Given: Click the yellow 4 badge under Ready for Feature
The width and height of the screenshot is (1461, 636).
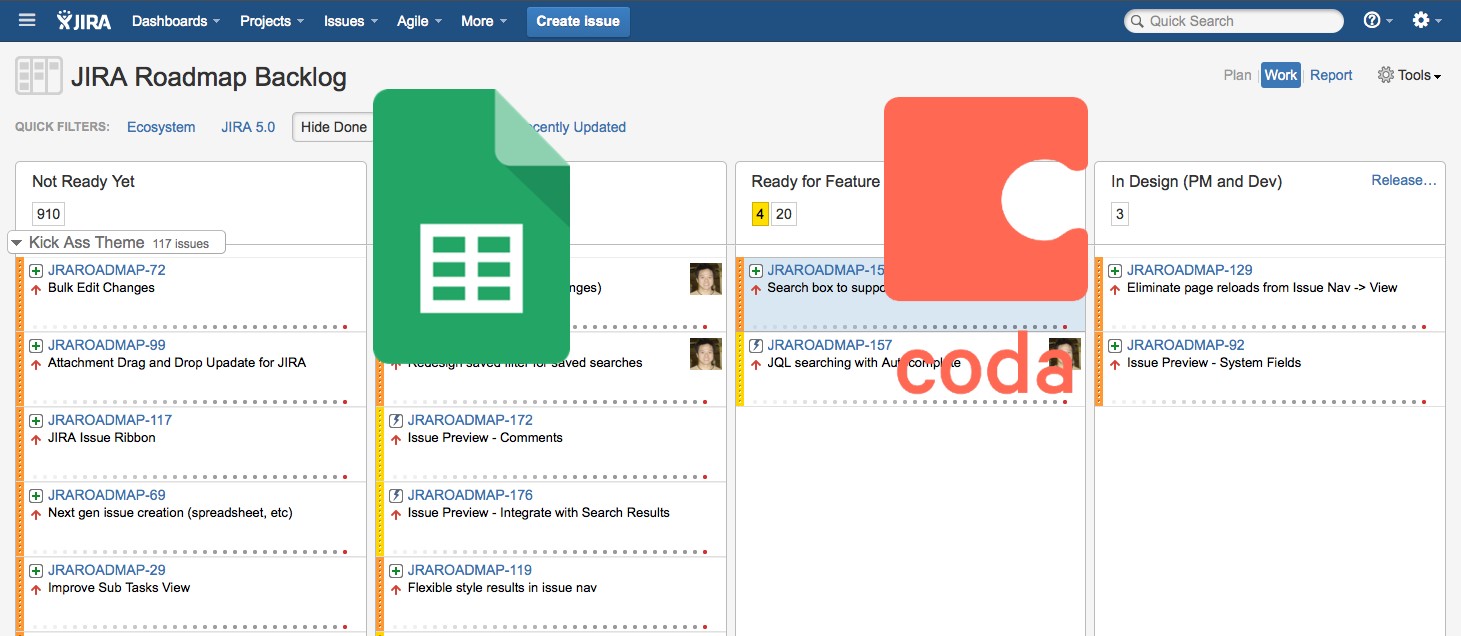Looking at the screenshot, I should tap(760, 213).
